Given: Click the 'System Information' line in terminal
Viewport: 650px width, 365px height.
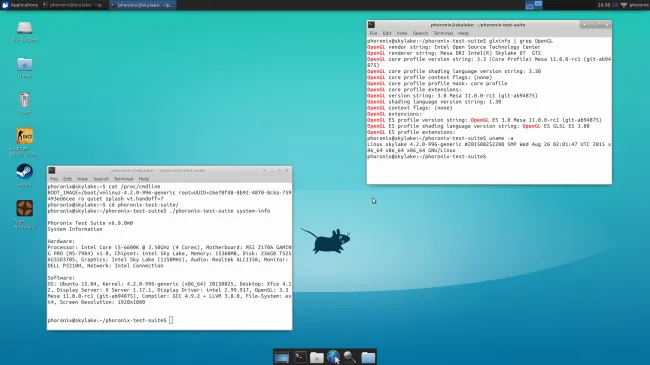Looking at the screenshot, I should 75,229.
